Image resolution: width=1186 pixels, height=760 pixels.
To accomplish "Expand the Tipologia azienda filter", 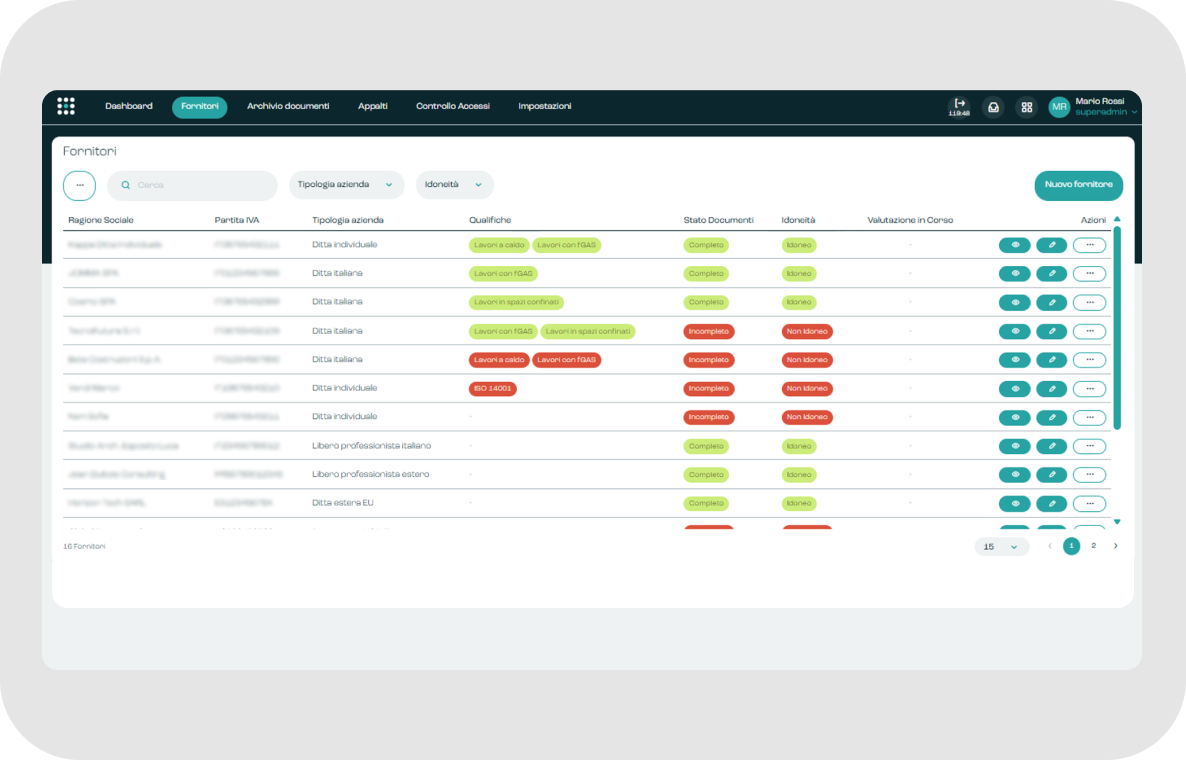I will (x=346, y=185).
